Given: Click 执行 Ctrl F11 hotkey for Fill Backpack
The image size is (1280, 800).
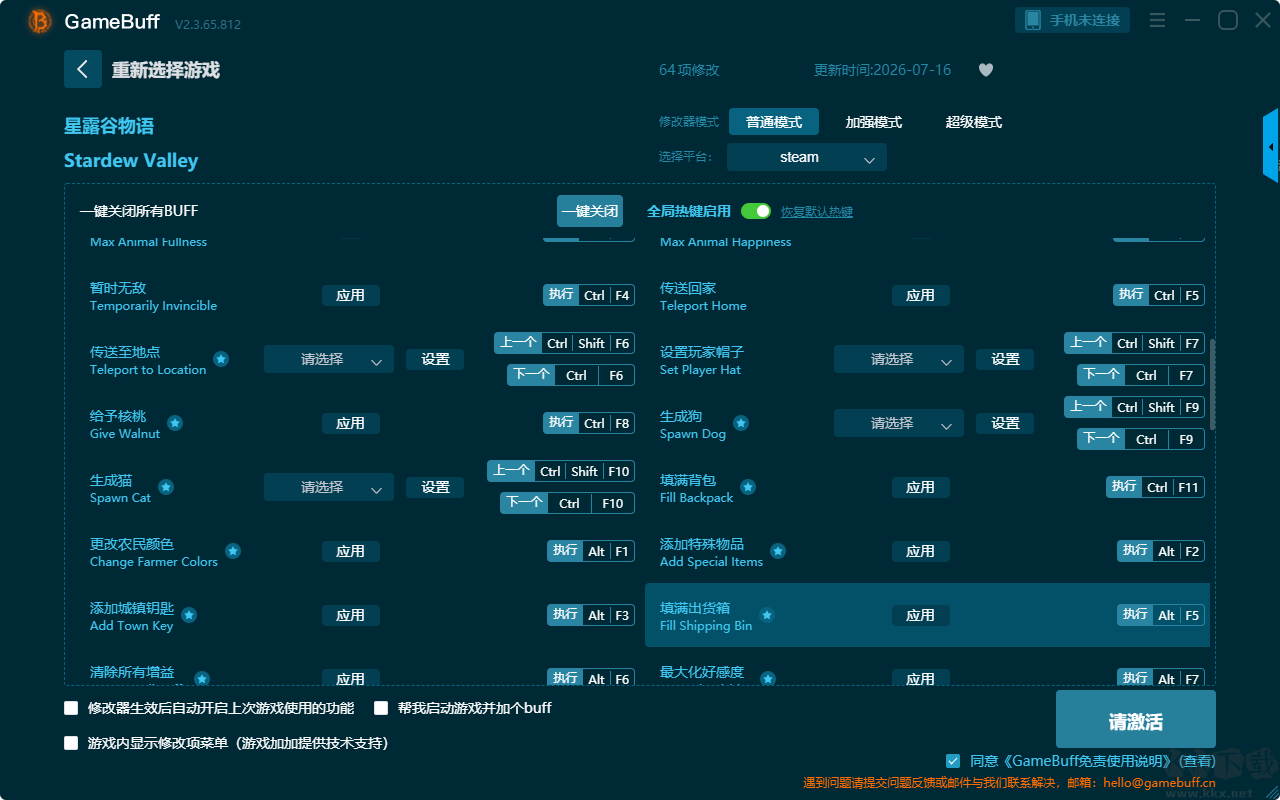Looking at the screenshot, I should coord(1155,487).
